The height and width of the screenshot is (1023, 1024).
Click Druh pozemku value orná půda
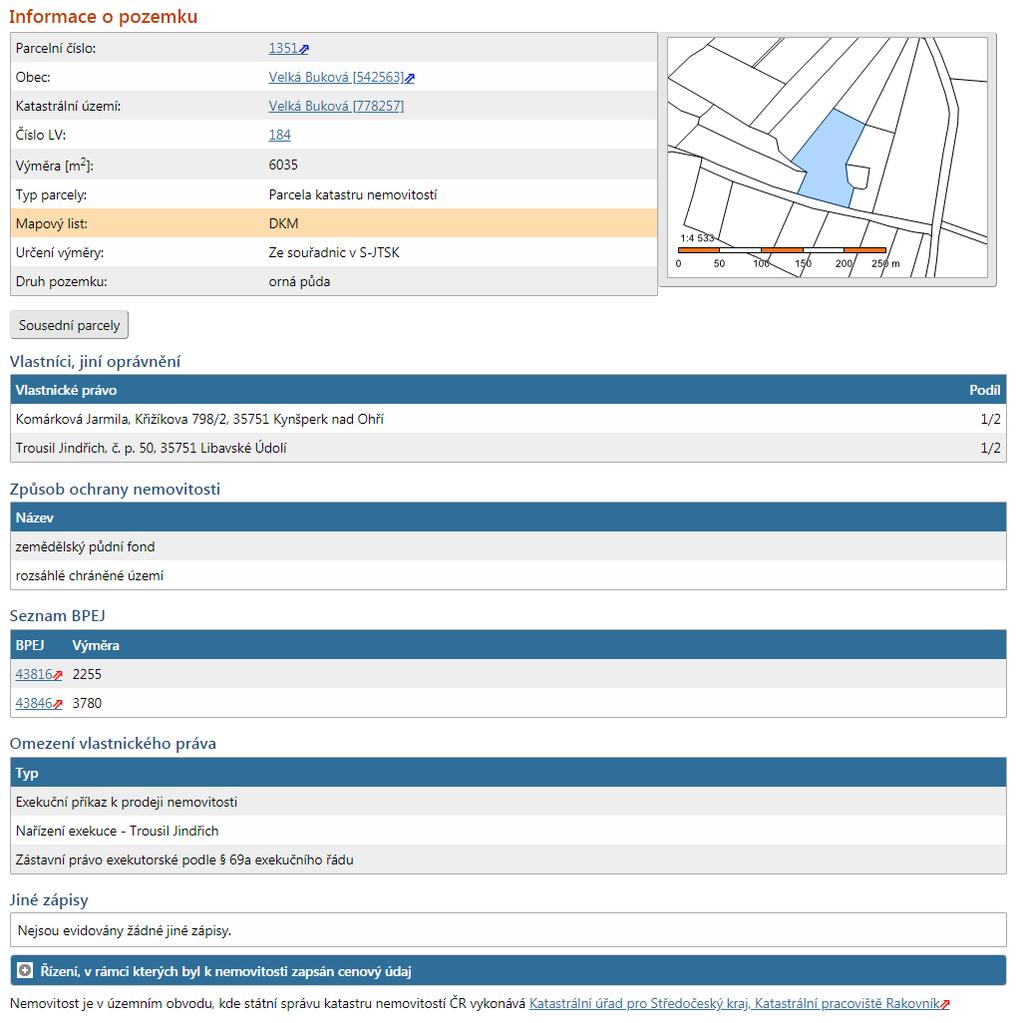click(x=299, y=282)
